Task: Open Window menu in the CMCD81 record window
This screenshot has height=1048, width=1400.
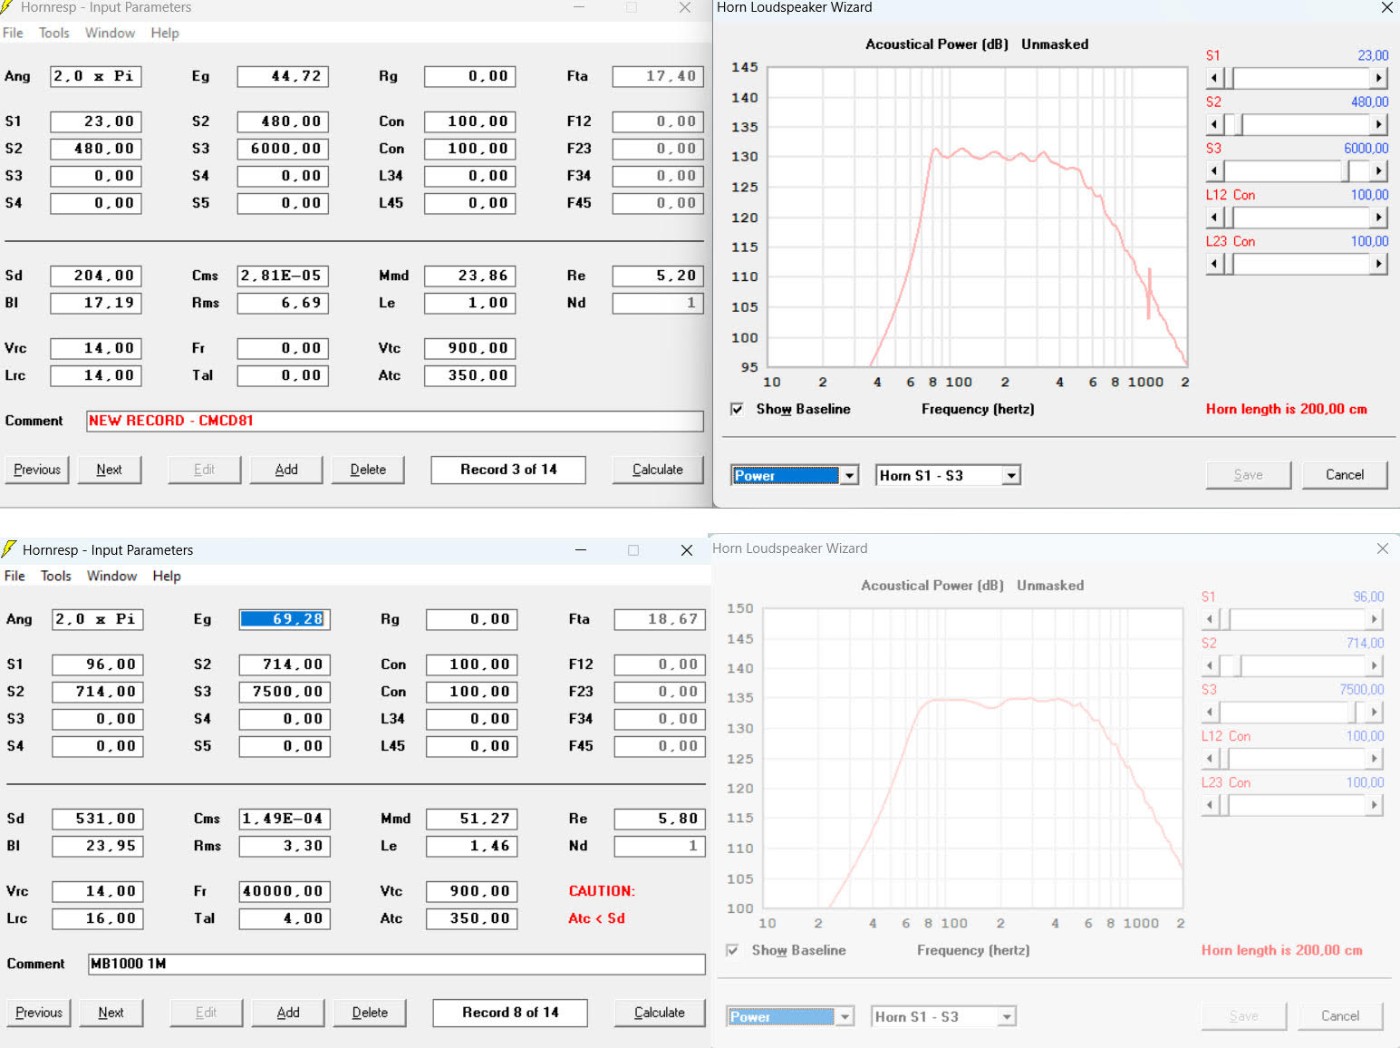Action: [109, 33]
